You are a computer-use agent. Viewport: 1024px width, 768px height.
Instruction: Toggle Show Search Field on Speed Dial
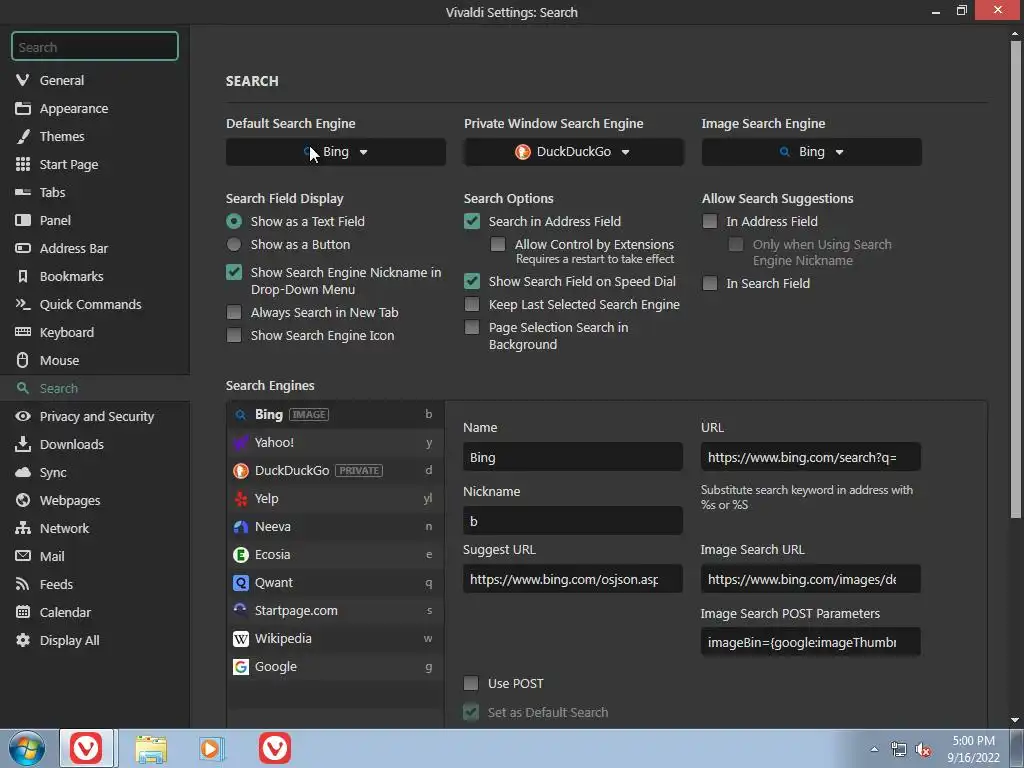472,281
